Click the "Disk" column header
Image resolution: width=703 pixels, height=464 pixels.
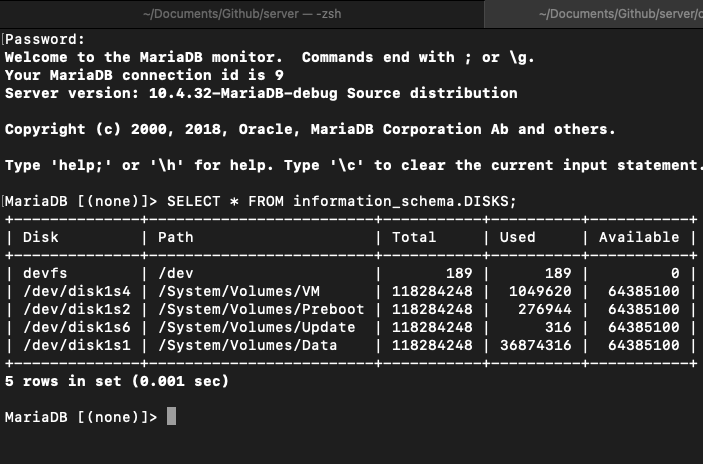click(41, 237)
